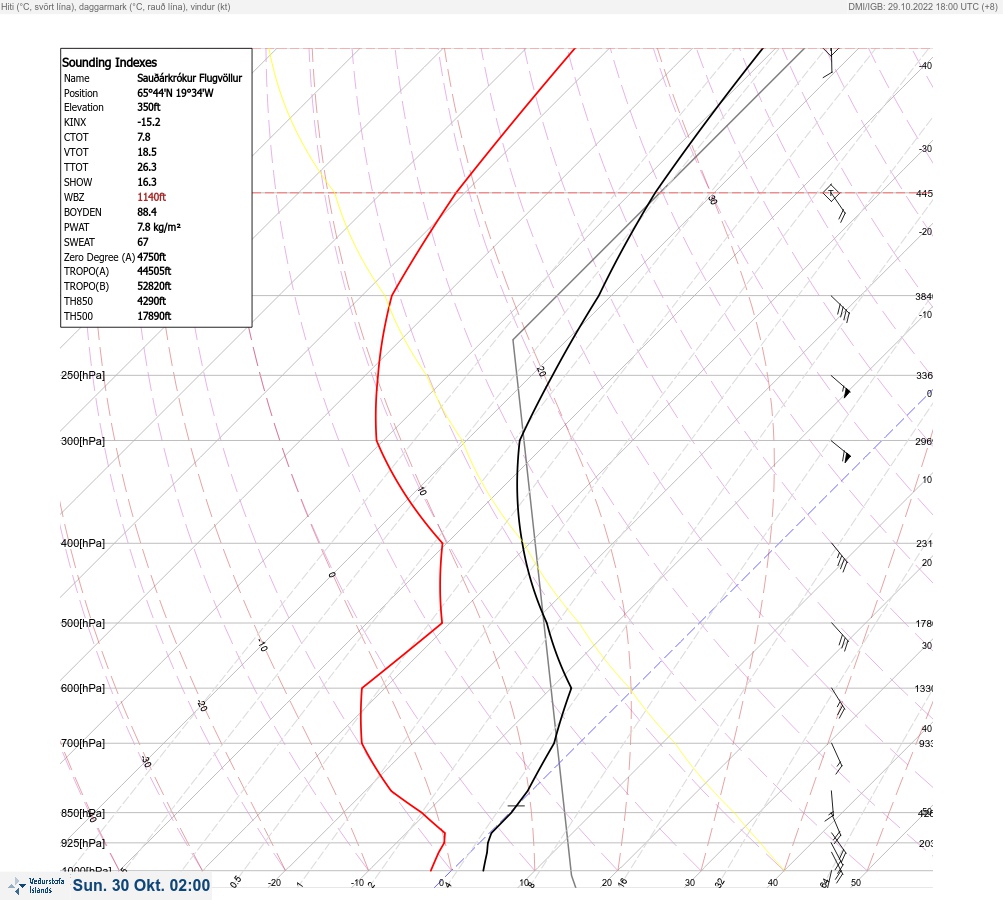The height and width of the screenshot is (900, 1003).
Task: Click the TTOT value 26.3
Action: 146,167
